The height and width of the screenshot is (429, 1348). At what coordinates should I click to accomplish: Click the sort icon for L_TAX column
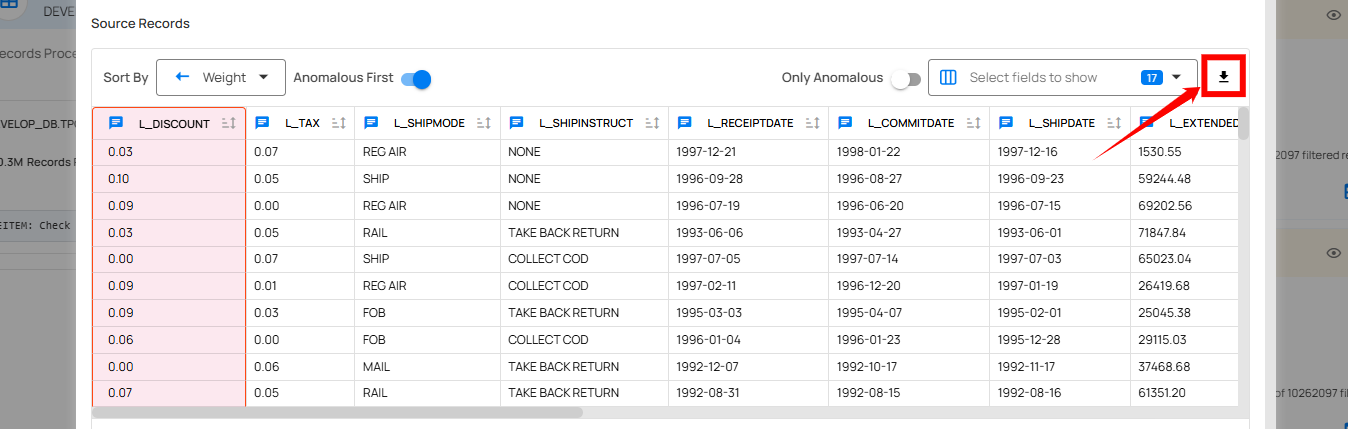coord(338,124)
